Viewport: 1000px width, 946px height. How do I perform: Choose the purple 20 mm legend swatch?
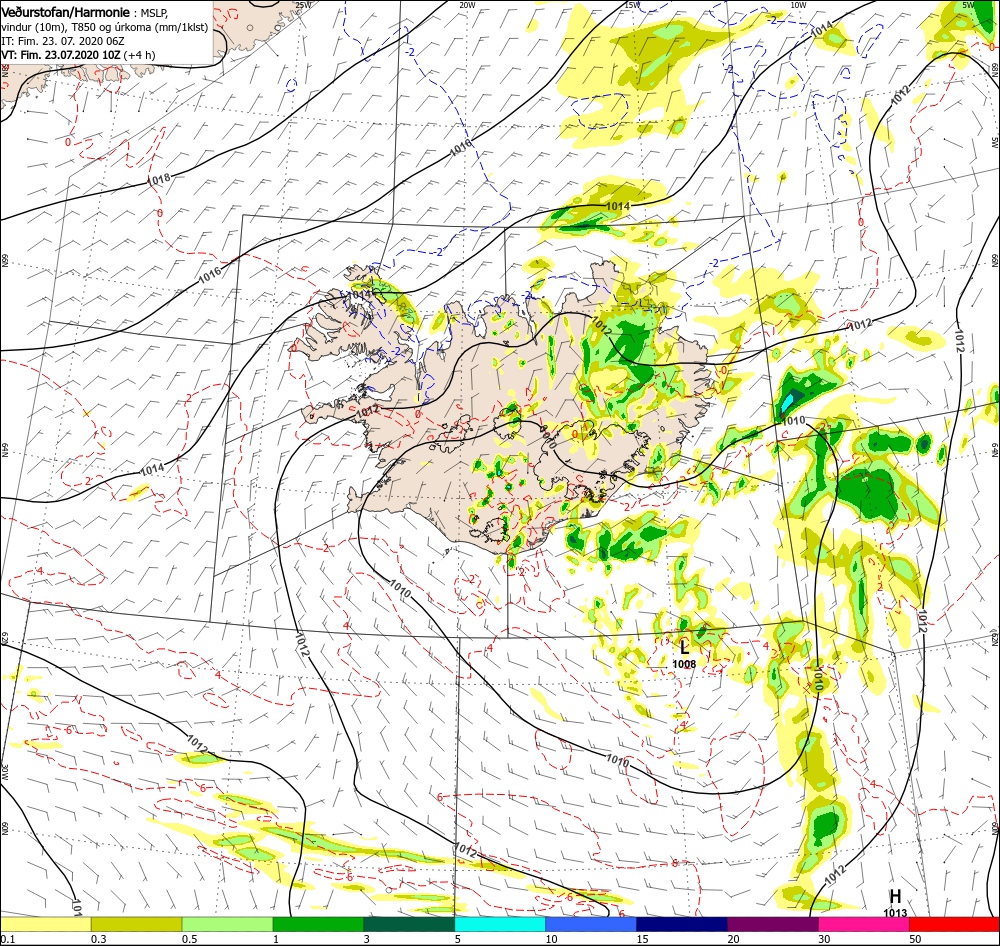click(772, 924)
